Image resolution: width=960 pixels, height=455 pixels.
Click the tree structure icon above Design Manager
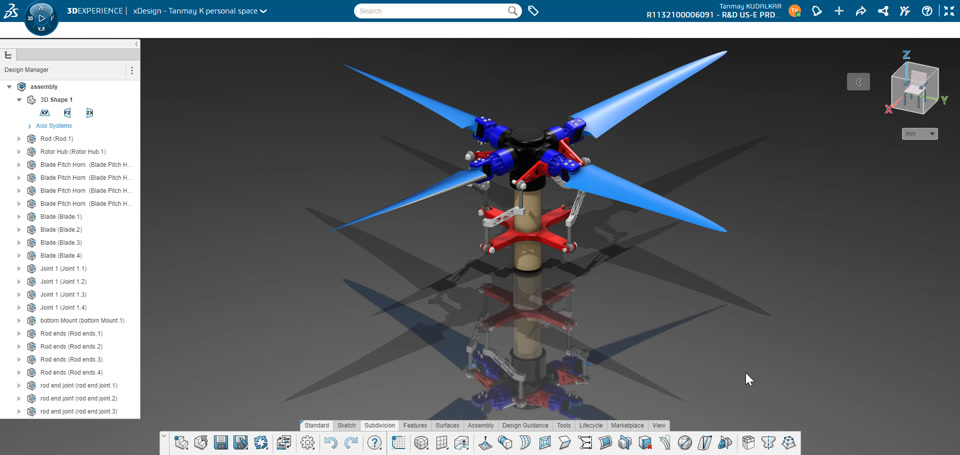pyautogui.click(x=8, y=55)
